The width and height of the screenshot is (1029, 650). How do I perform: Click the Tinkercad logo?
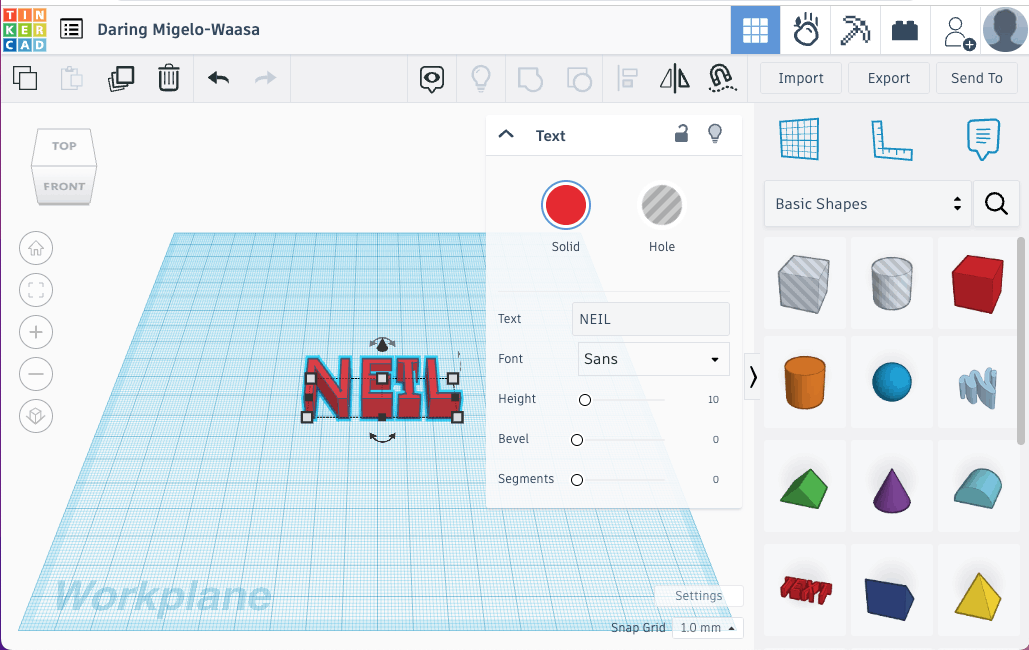pos(25,30)
